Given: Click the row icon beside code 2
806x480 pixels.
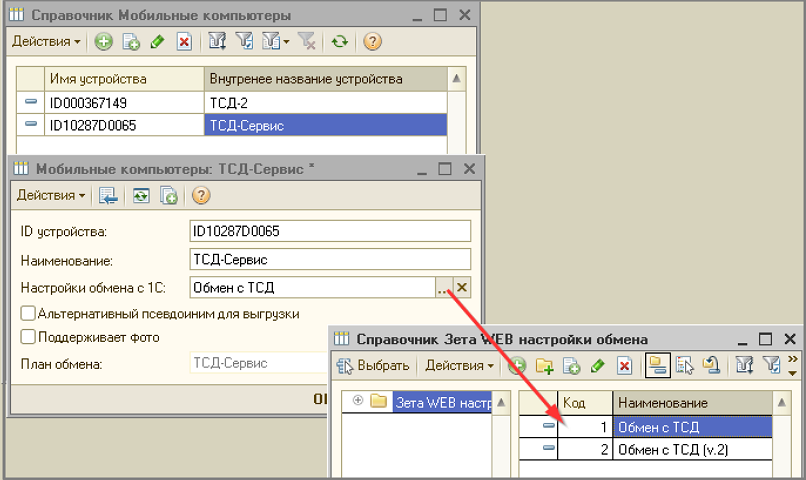Looking at the screenshot, I should tap(548, 448).
